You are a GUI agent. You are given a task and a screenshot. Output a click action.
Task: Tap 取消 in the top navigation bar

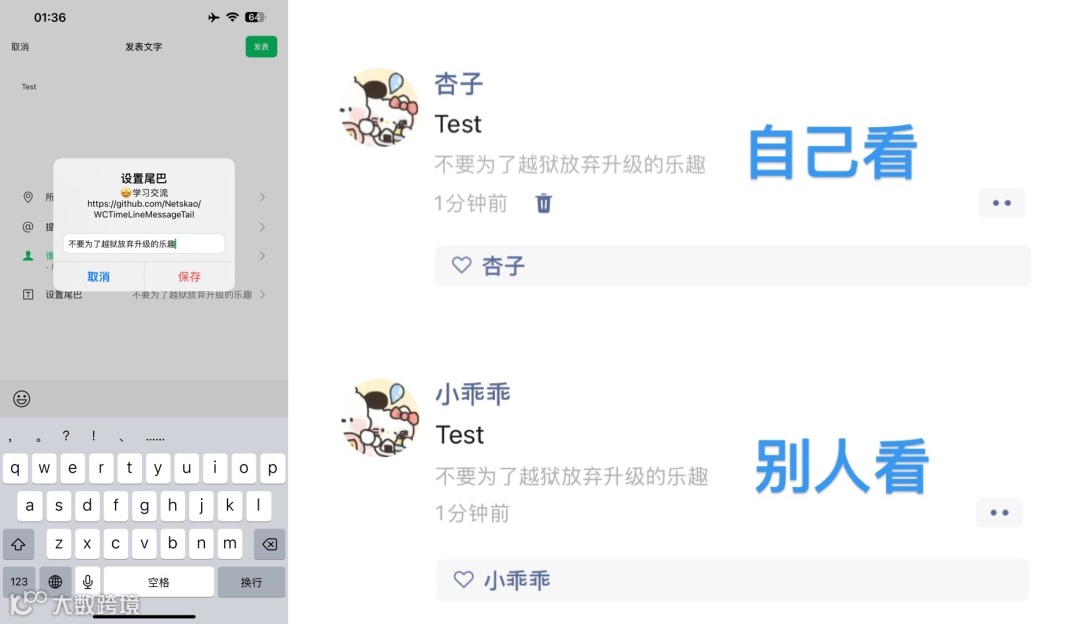click(x=20, y=47)
